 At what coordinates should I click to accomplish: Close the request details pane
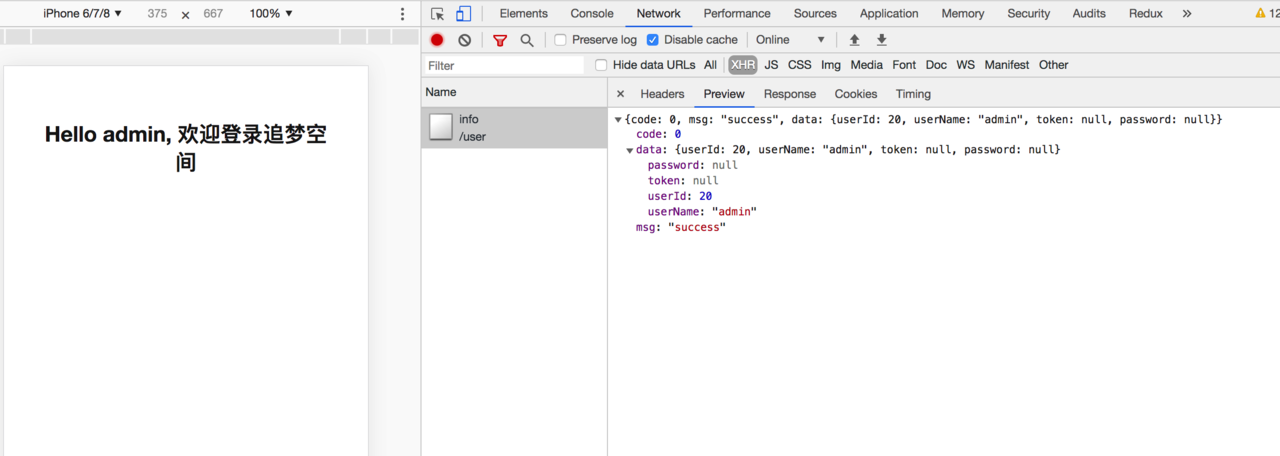point(620,94)
